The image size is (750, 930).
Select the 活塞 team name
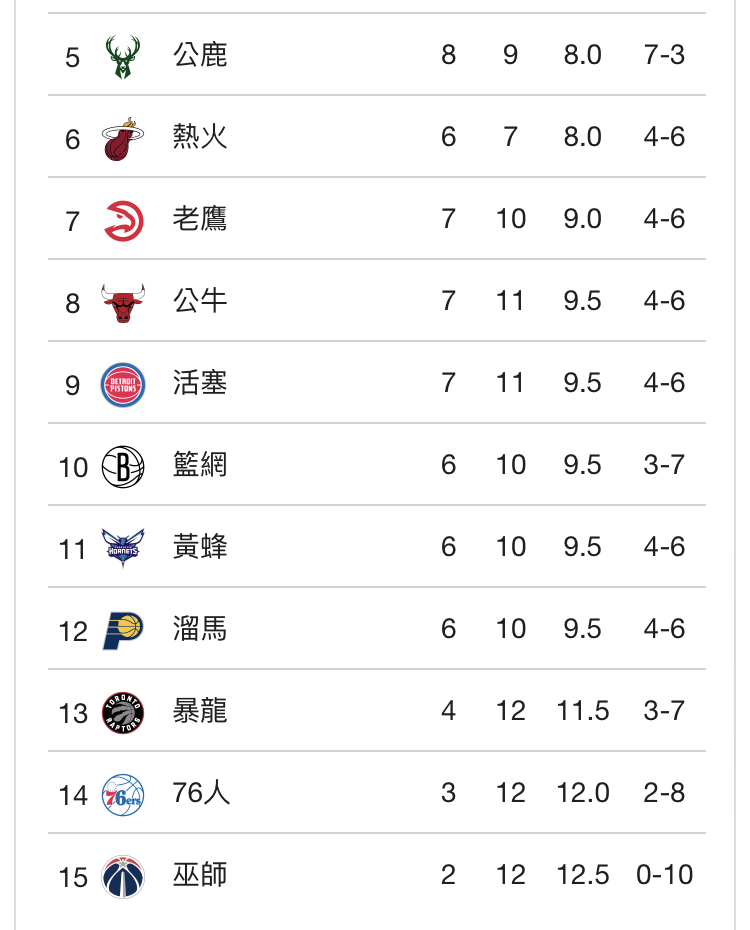[200, 383]
